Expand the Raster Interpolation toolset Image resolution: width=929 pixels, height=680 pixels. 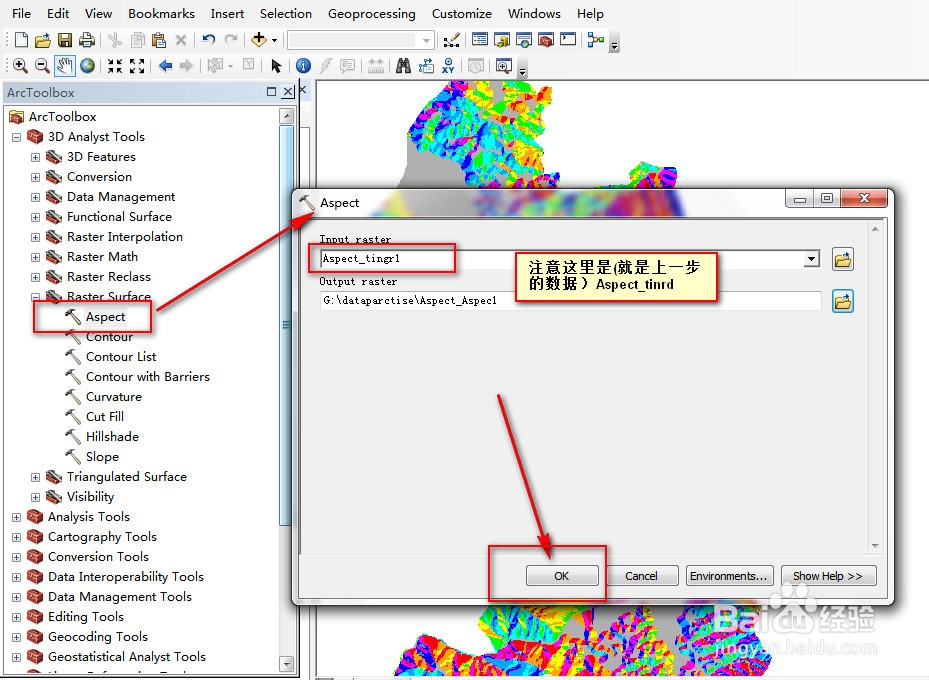pos(36,238)
